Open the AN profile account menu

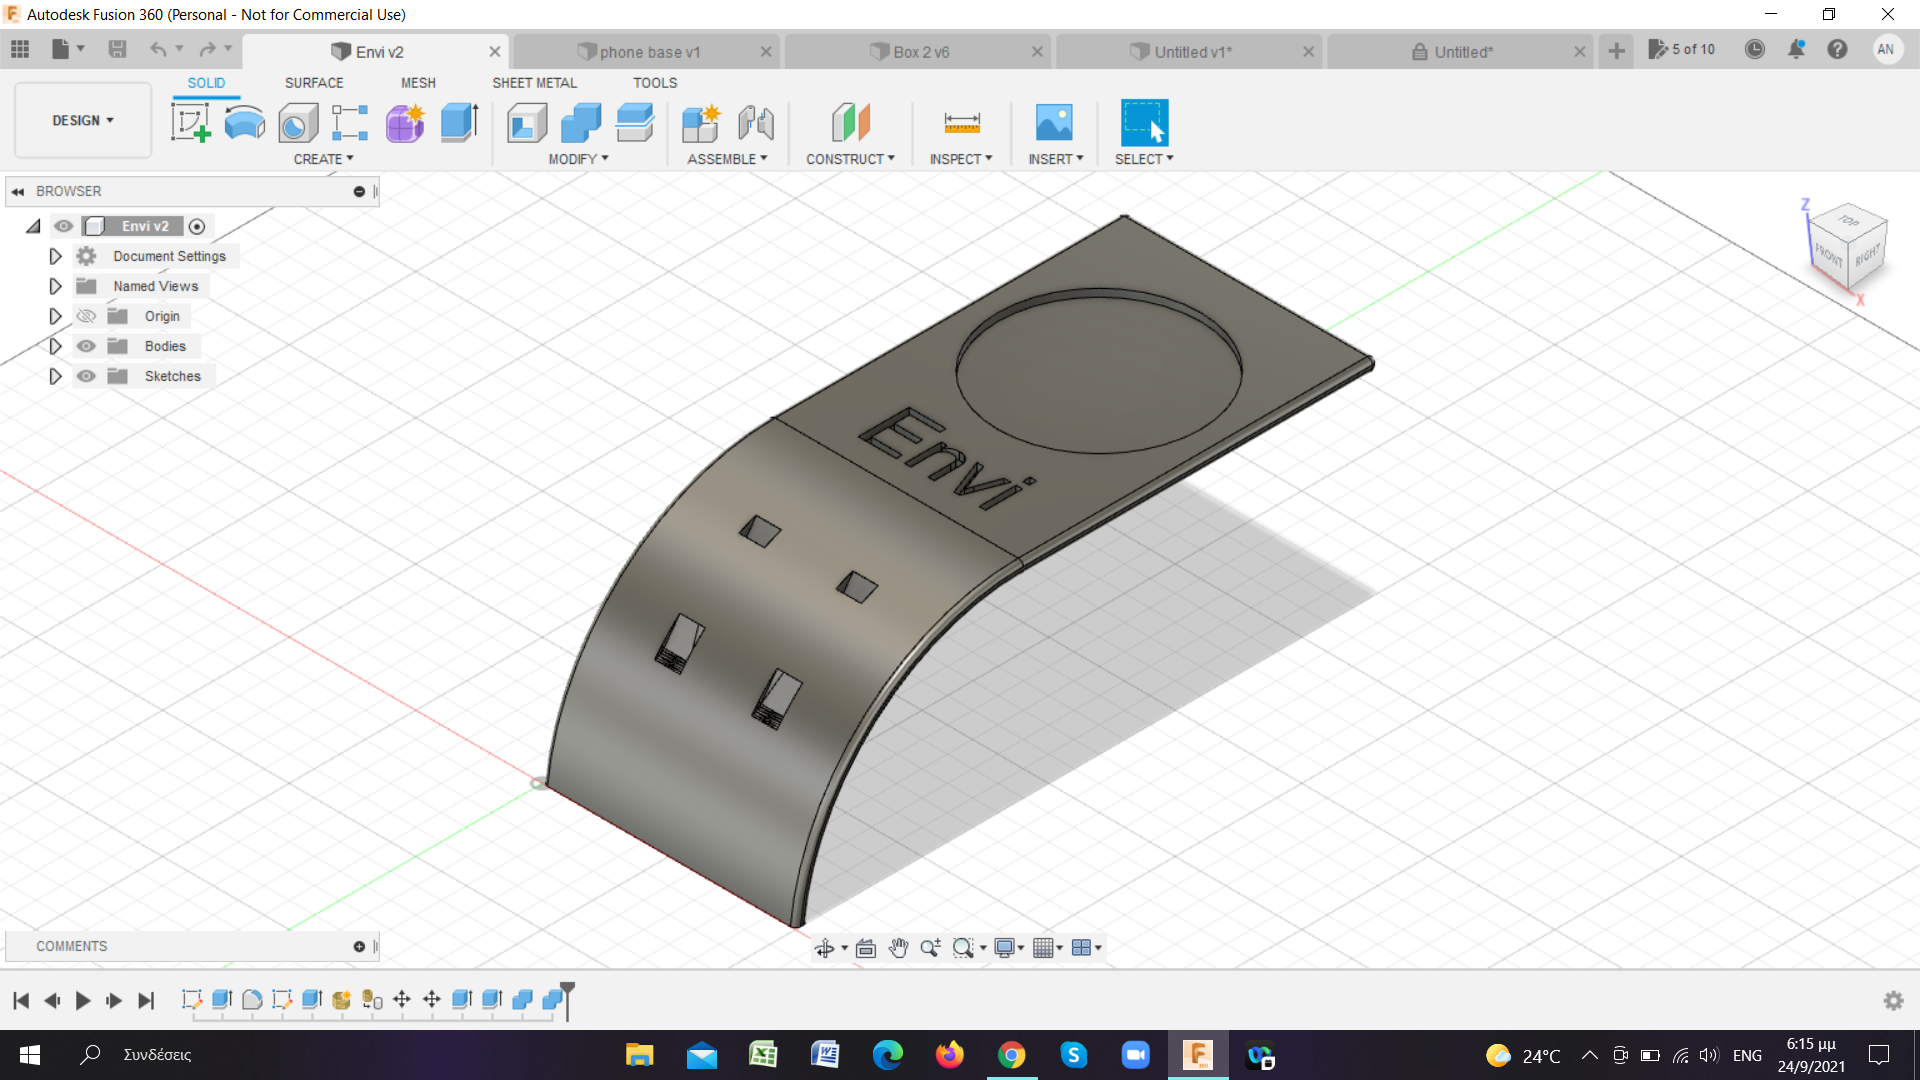(1886, 49)
